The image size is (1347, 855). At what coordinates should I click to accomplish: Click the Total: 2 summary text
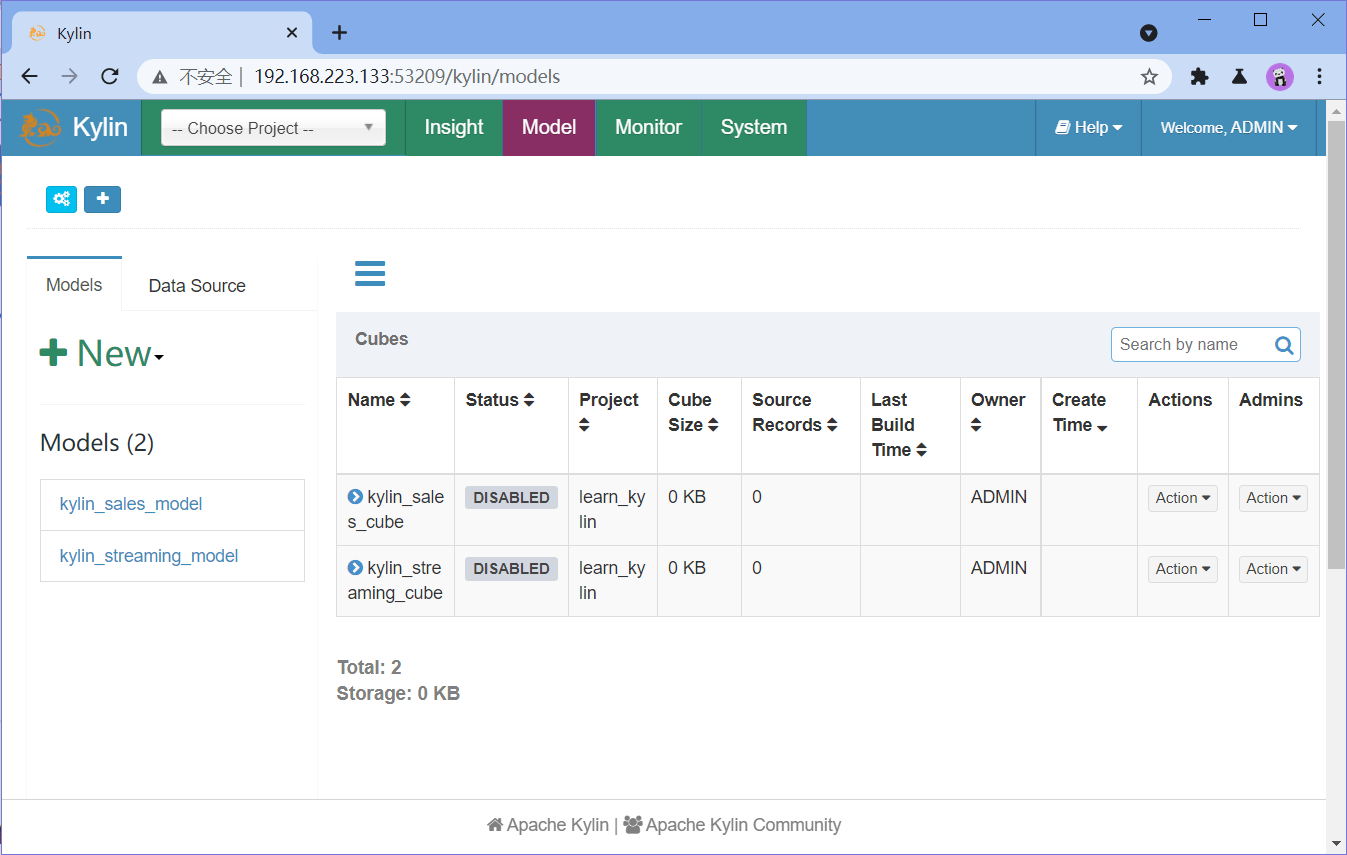pos(369,667)
